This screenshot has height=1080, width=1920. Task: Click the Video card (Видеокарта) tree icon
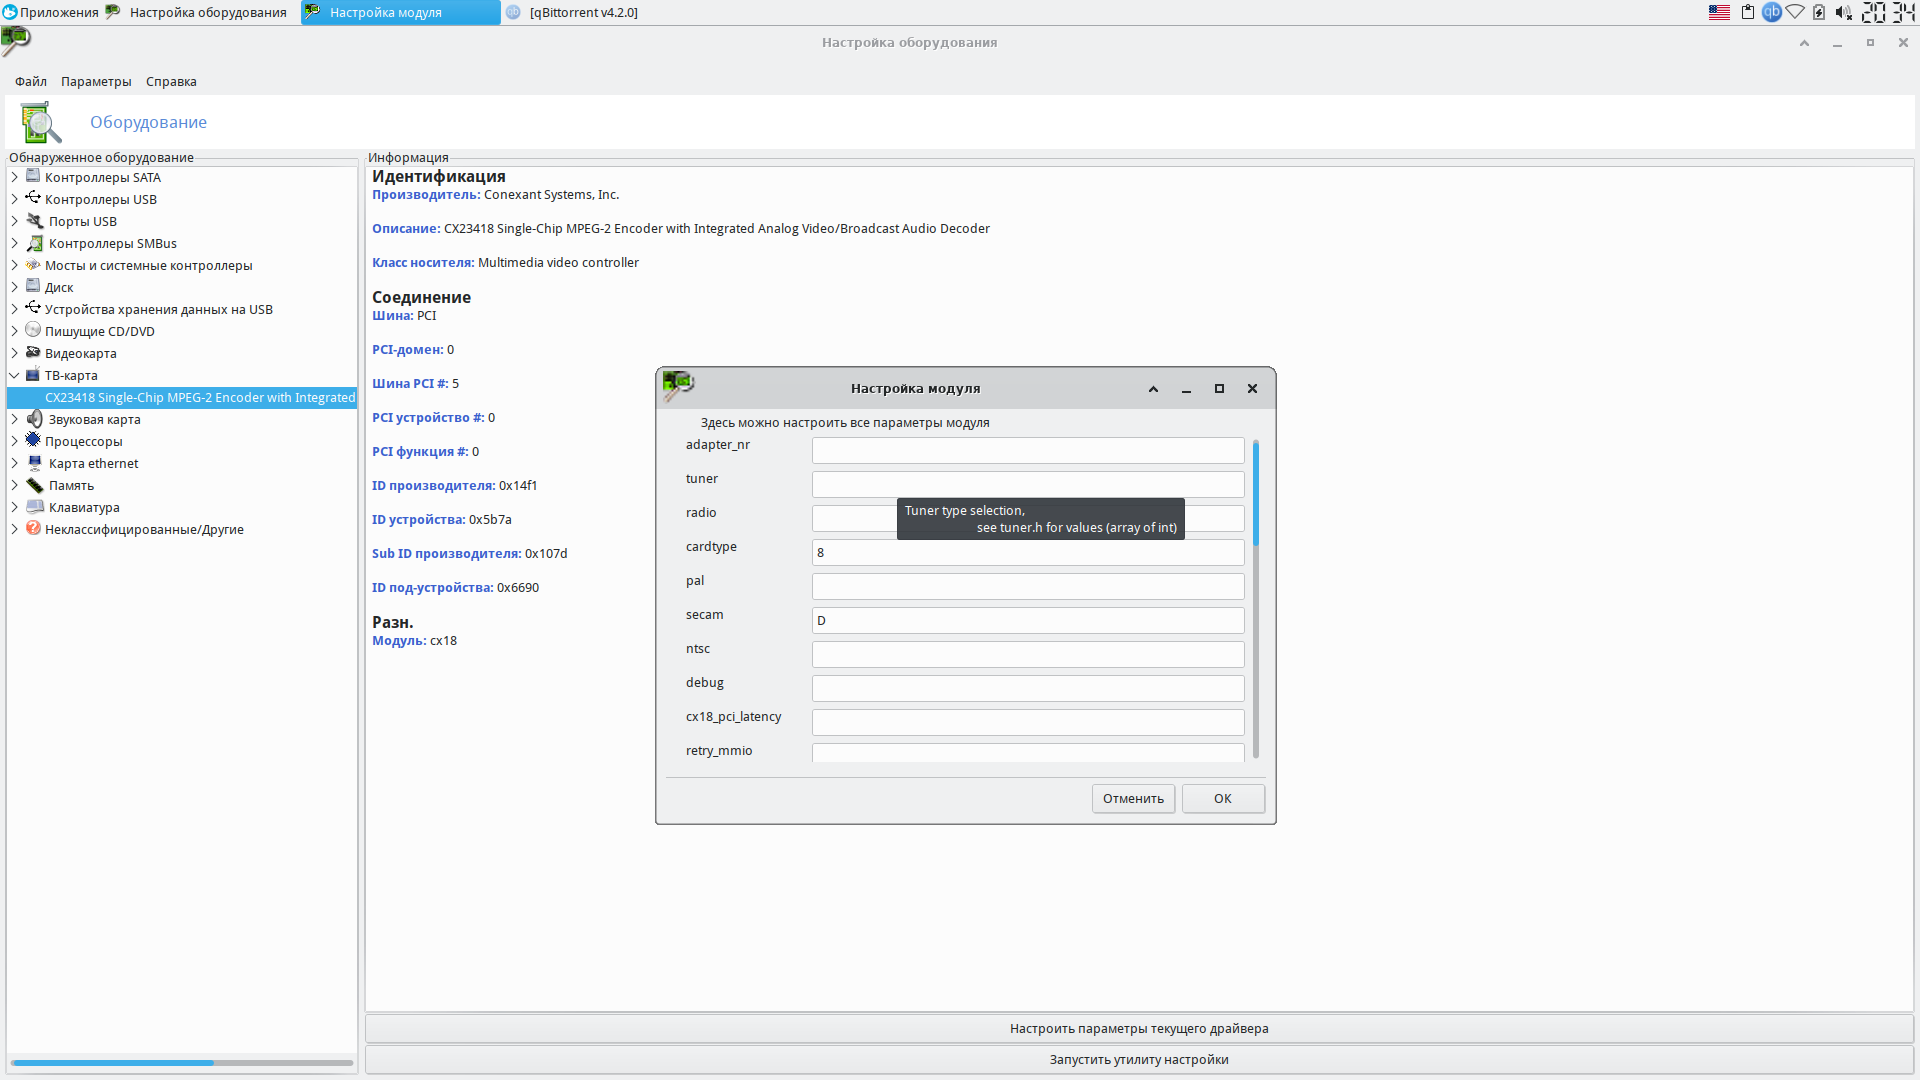33,353
